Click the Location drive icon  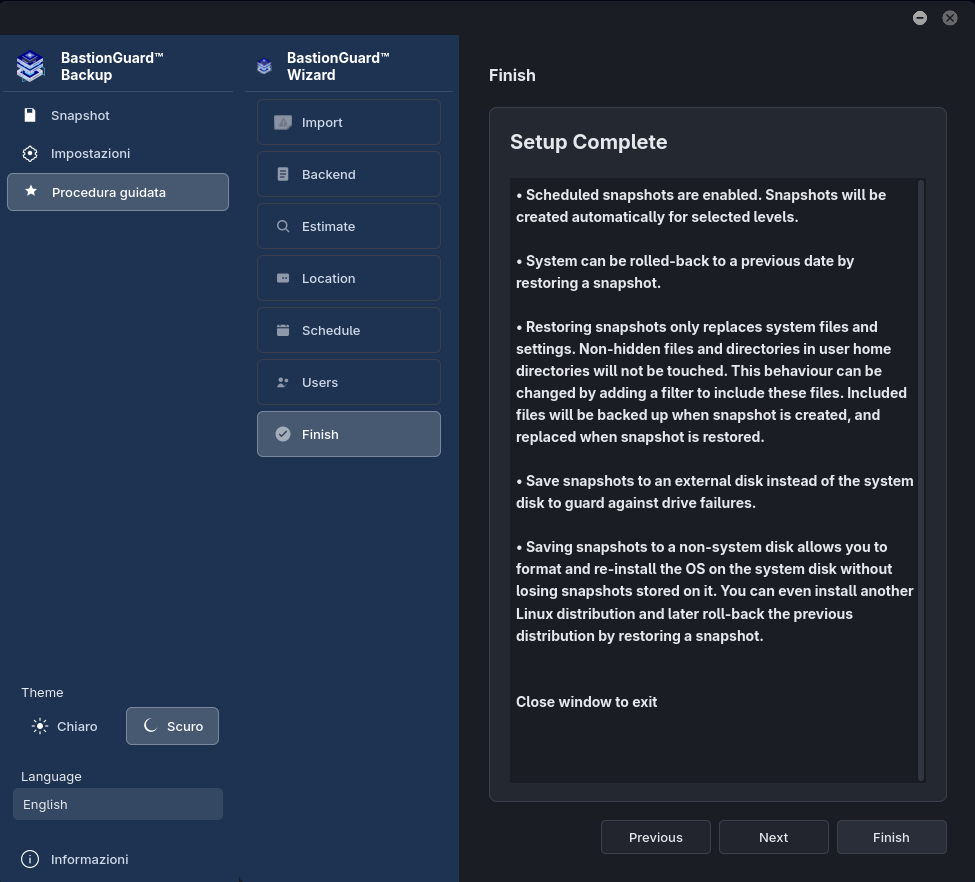[283, 278]
